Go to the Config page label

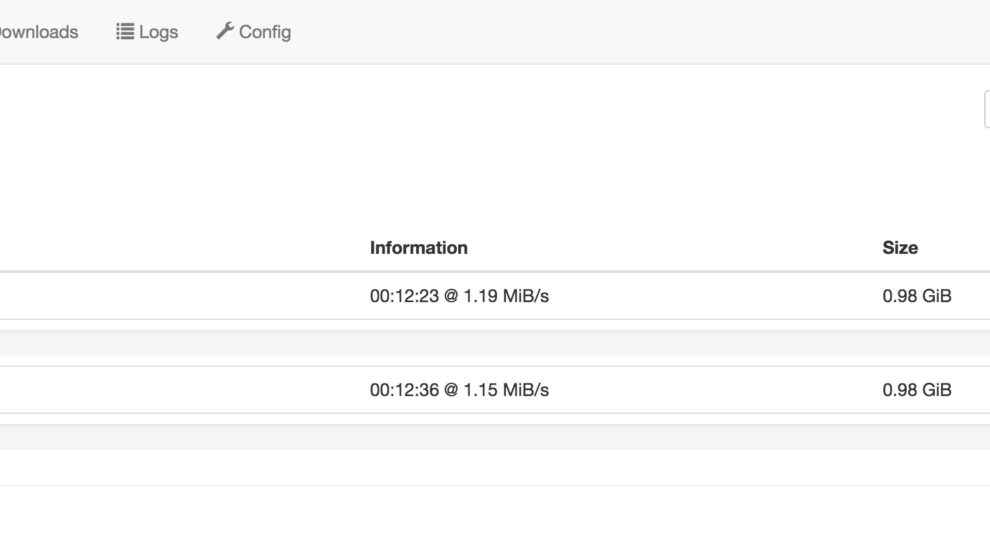pos(265,32)
